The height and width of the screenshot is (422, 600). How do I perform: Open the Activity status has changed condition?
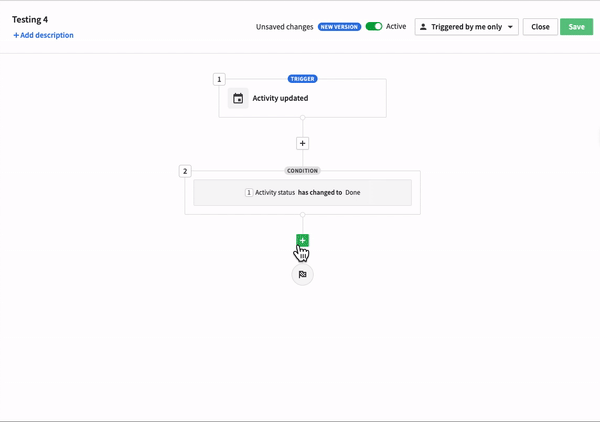pyautogui.click(x=302, y=192)
